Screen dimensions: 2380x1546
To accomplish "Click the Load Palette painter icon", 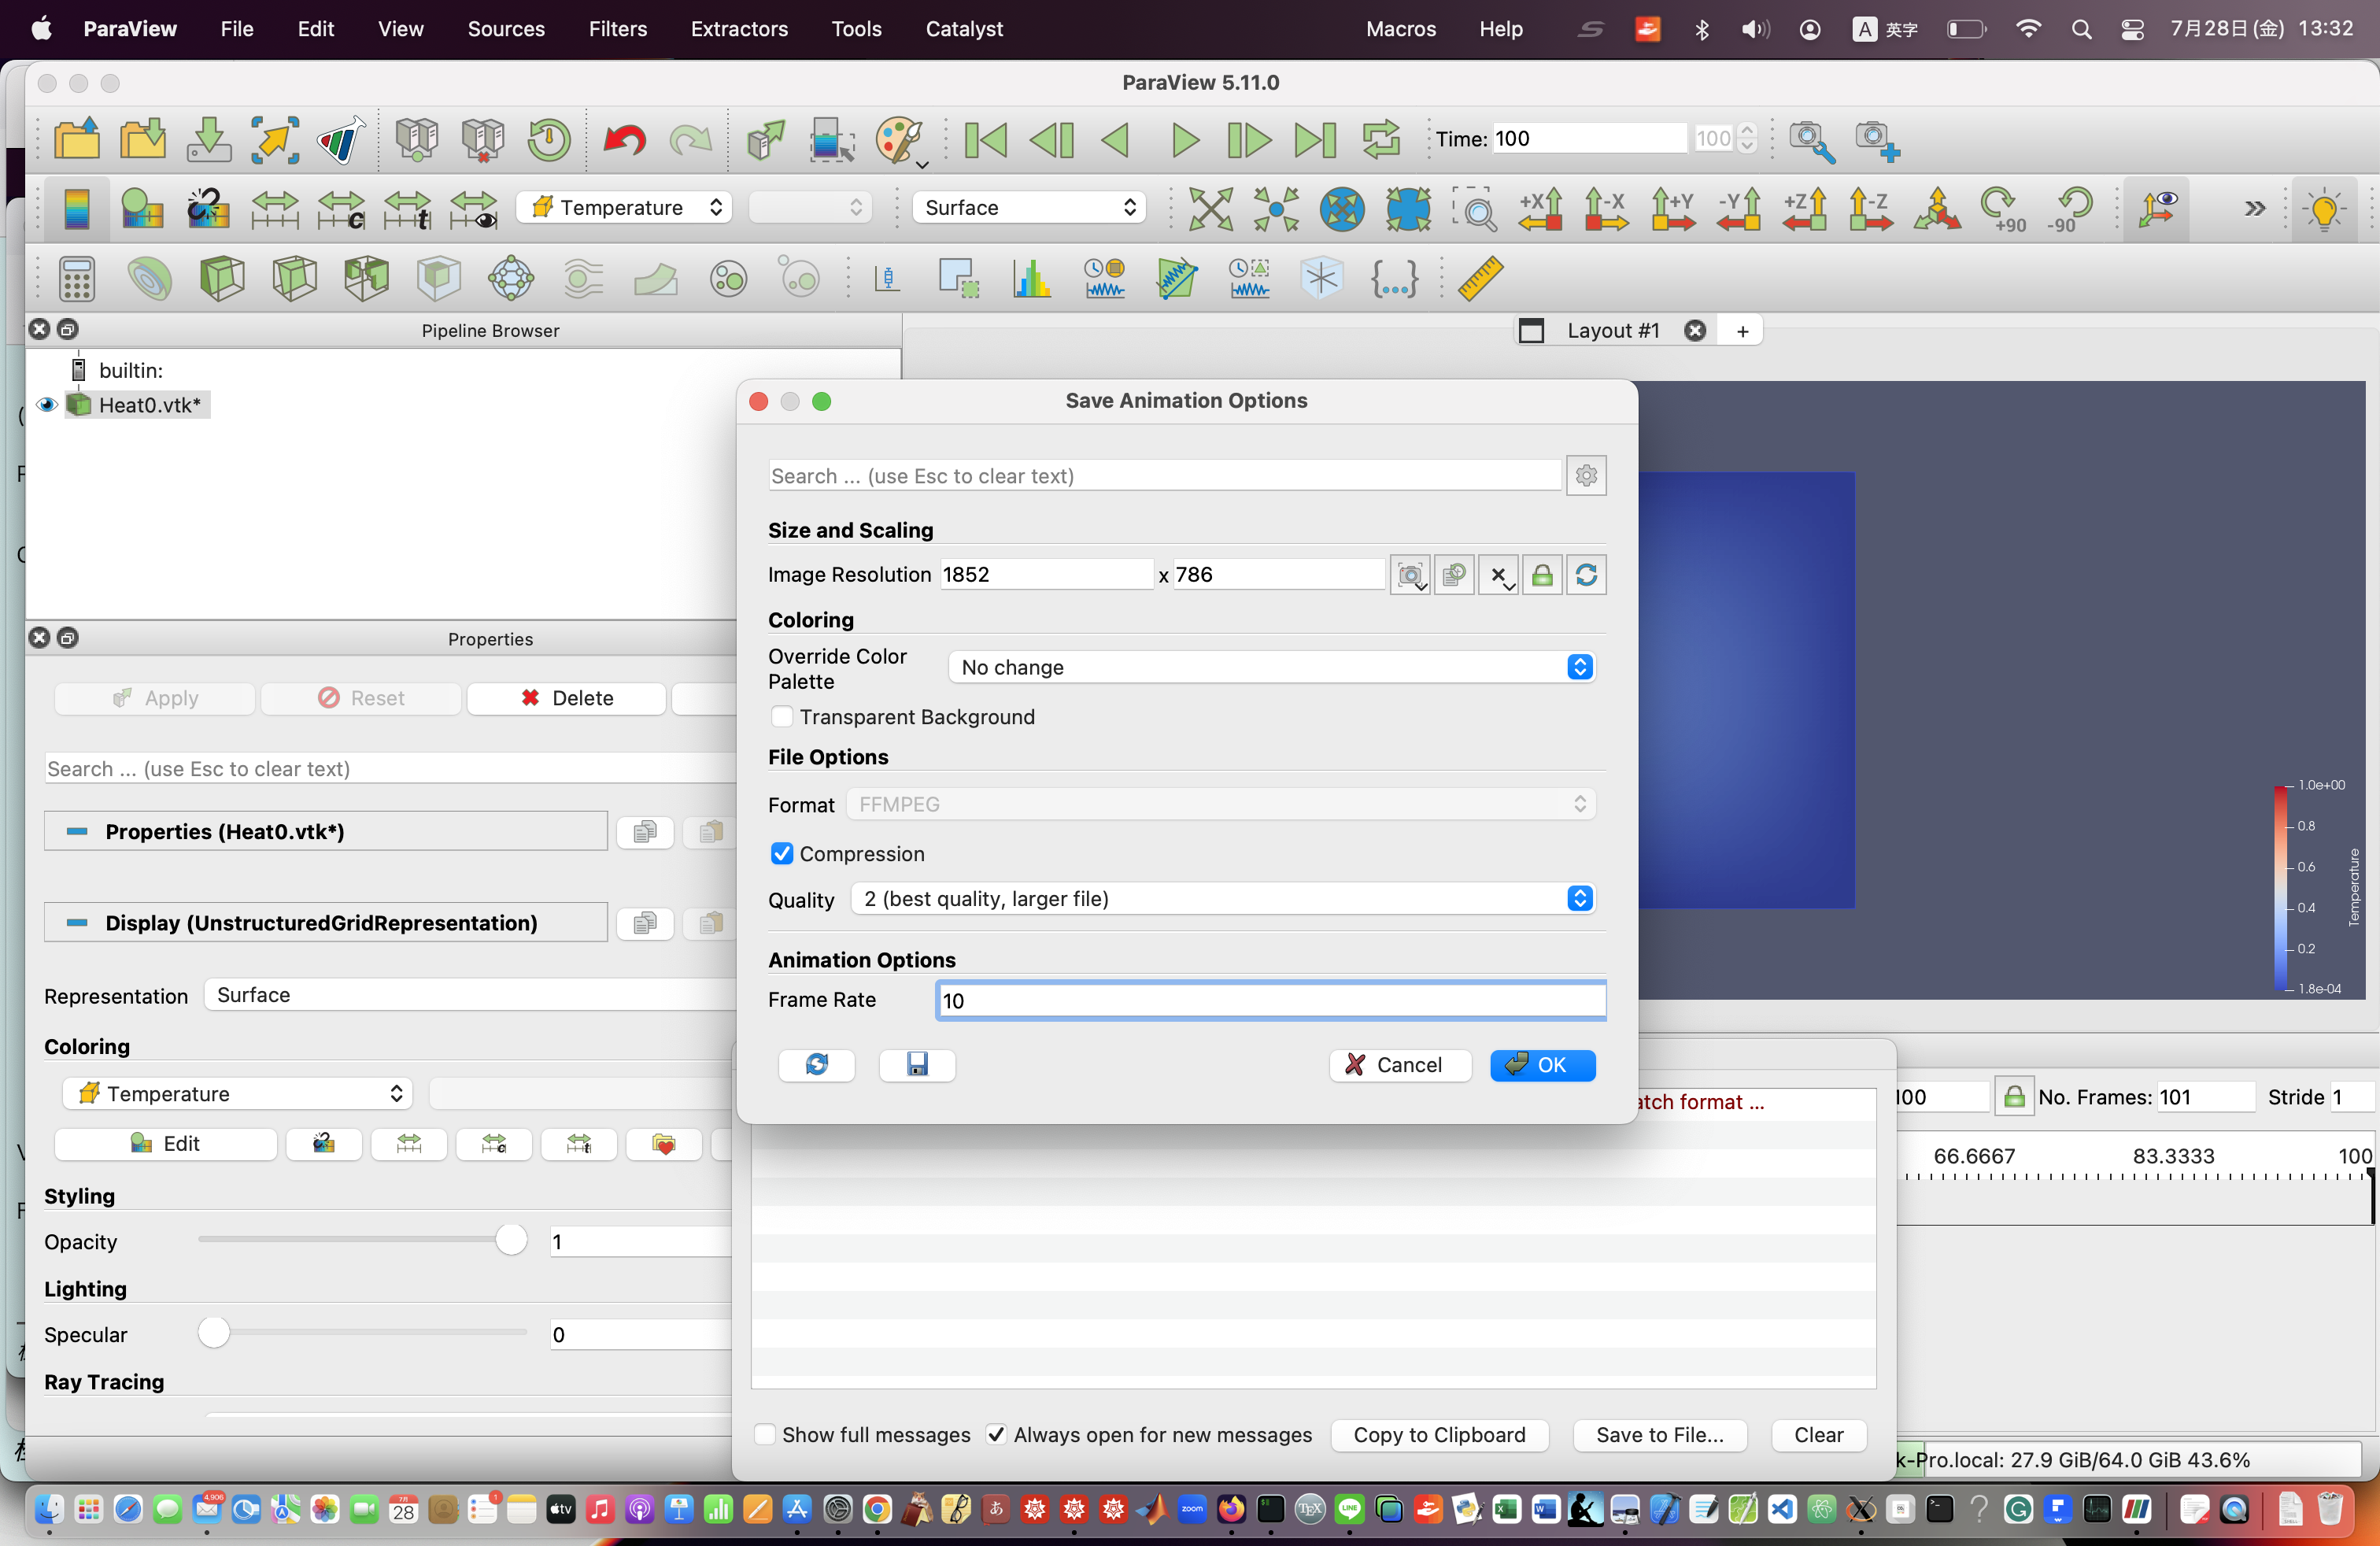I will pyautogui.click(x=900, y=139).
